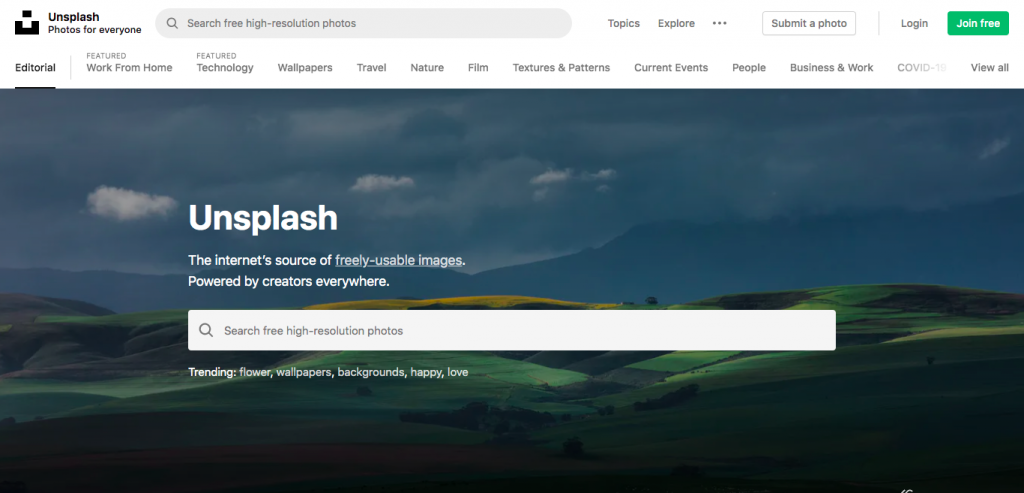Open the Film topic
The width and height of the screenshot is (1024, 493).
tap(478, 67)
